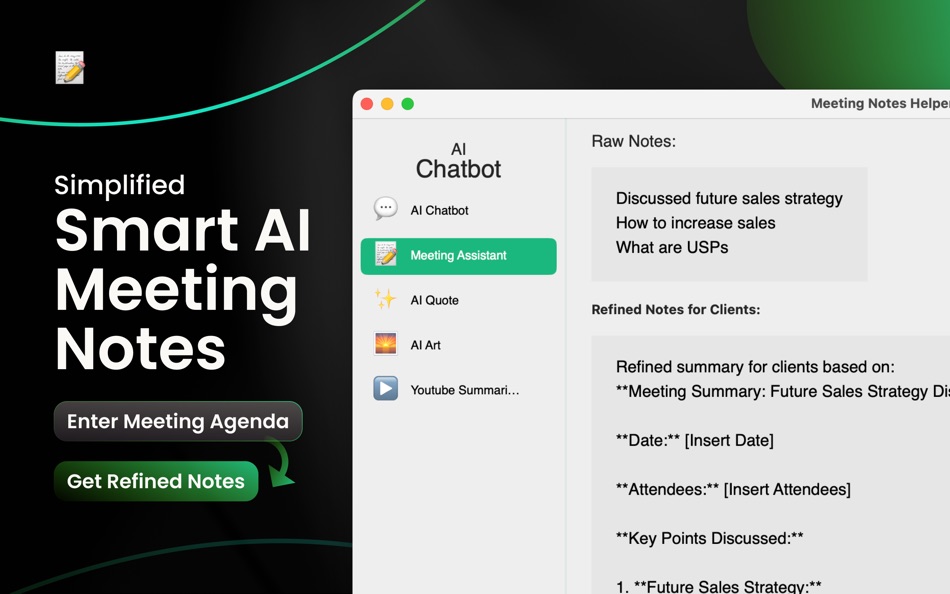The height and width of the screenshot is (594, 950).
Task: Minimize the window with the yellow button
Action: pos(387,104)
